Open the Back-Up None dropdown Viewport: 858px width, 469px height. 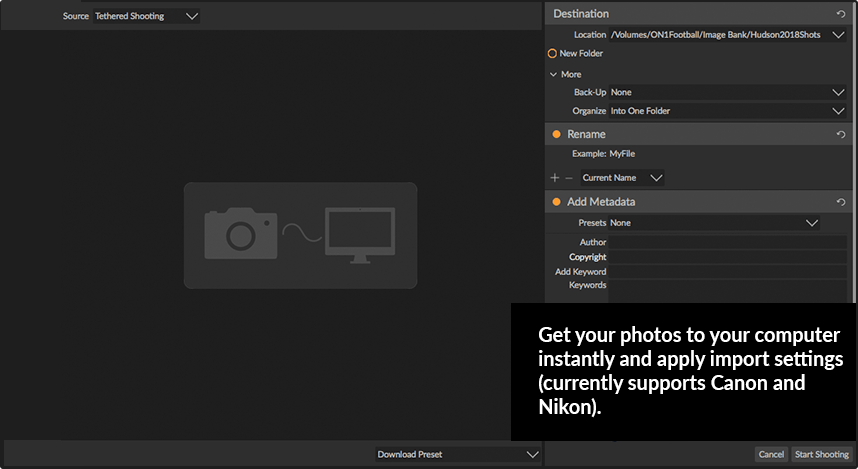pyautogui.click(x=728, y=92)
